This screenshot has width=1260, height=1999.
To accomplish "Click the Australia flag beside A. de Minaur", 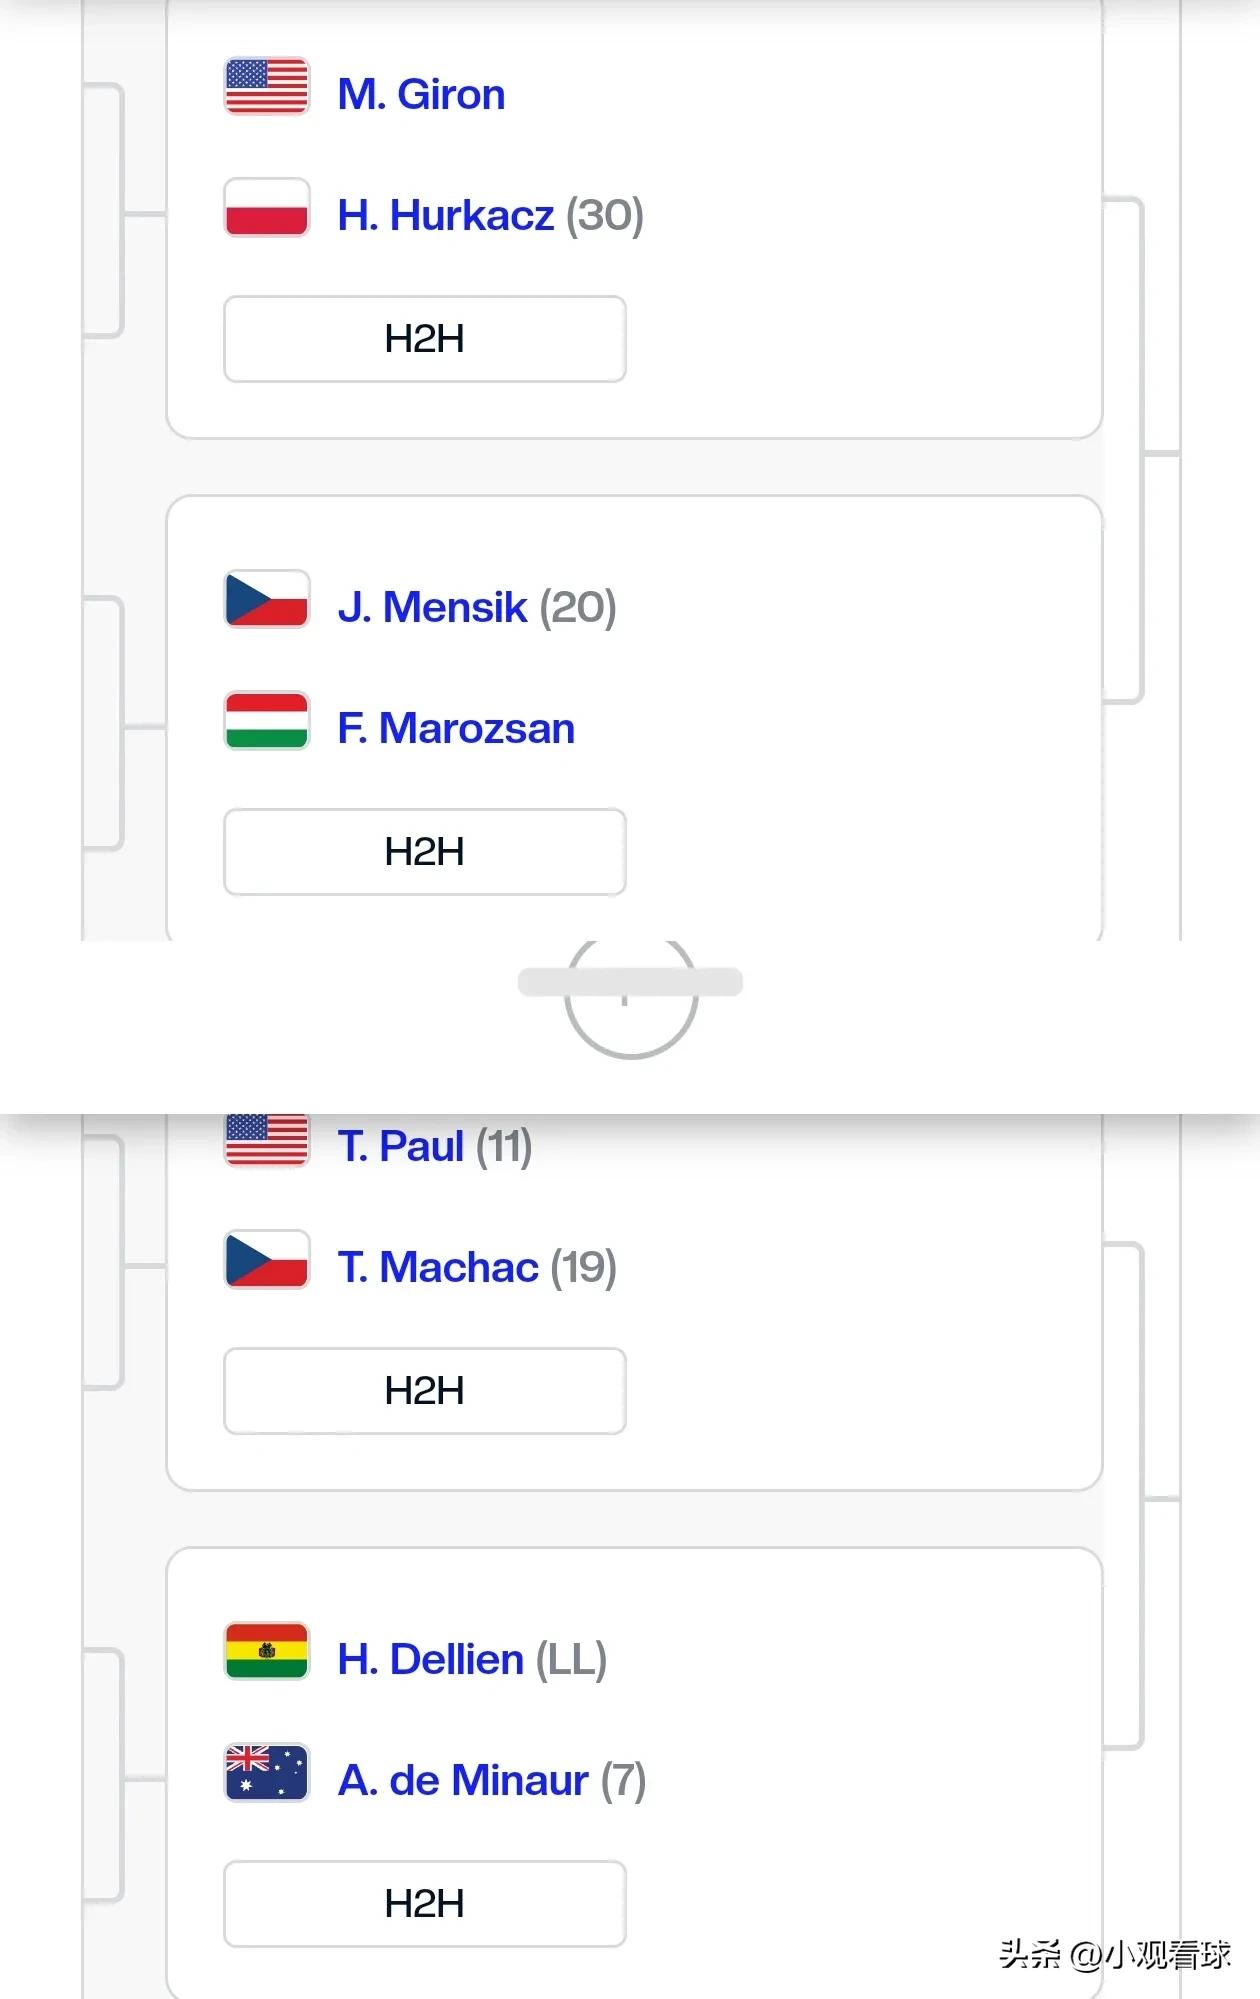I will click(x=267, y=1772).
